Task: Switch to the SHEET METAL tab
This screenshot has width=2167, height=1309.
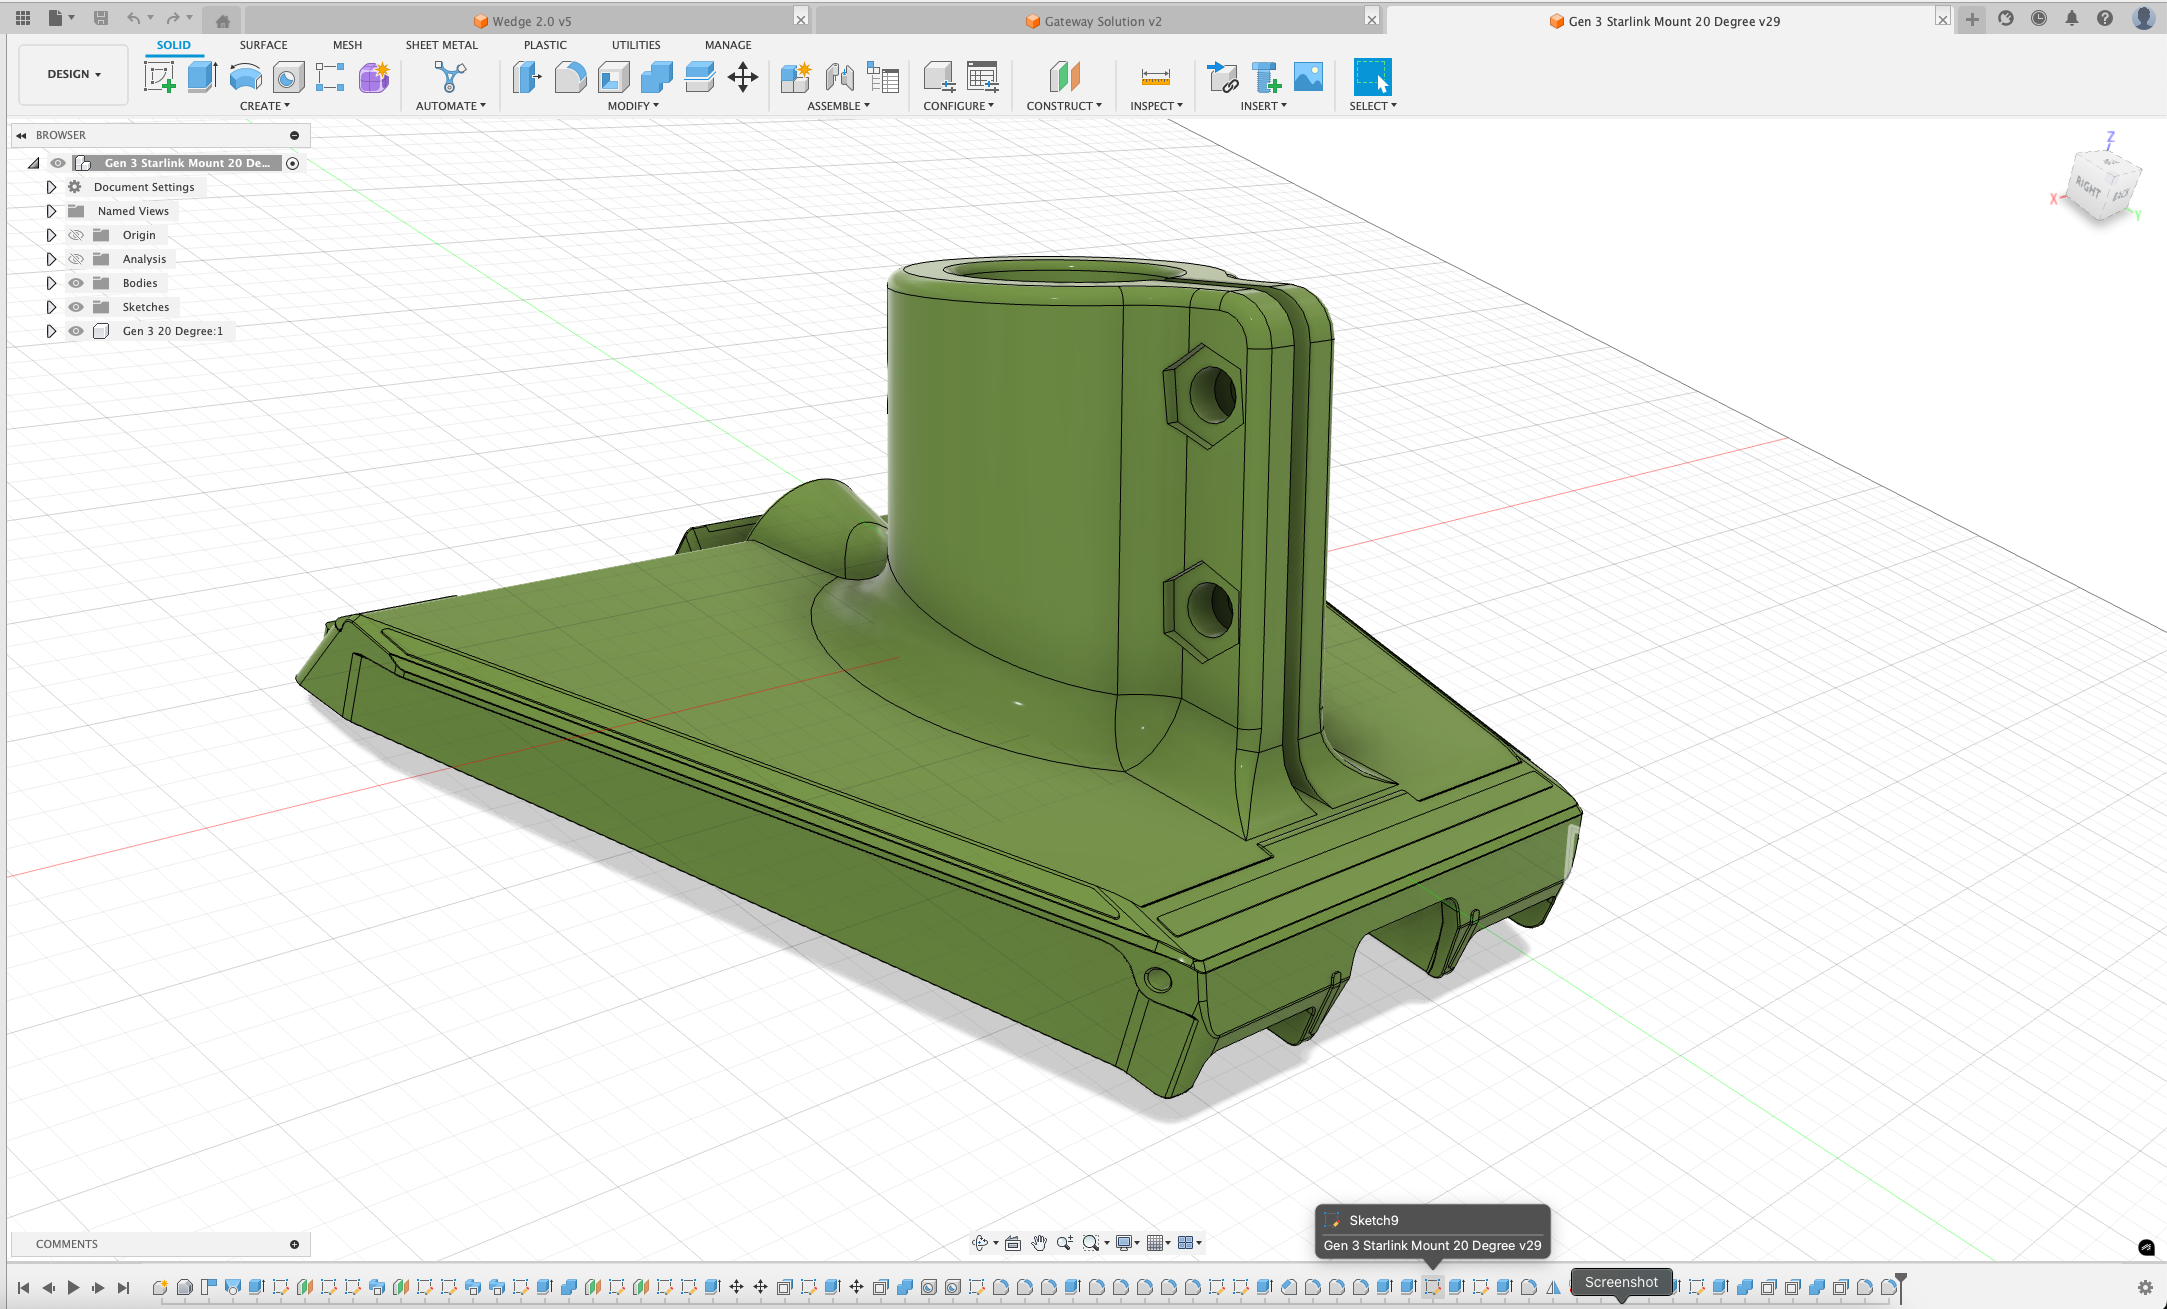Action: 441,45
